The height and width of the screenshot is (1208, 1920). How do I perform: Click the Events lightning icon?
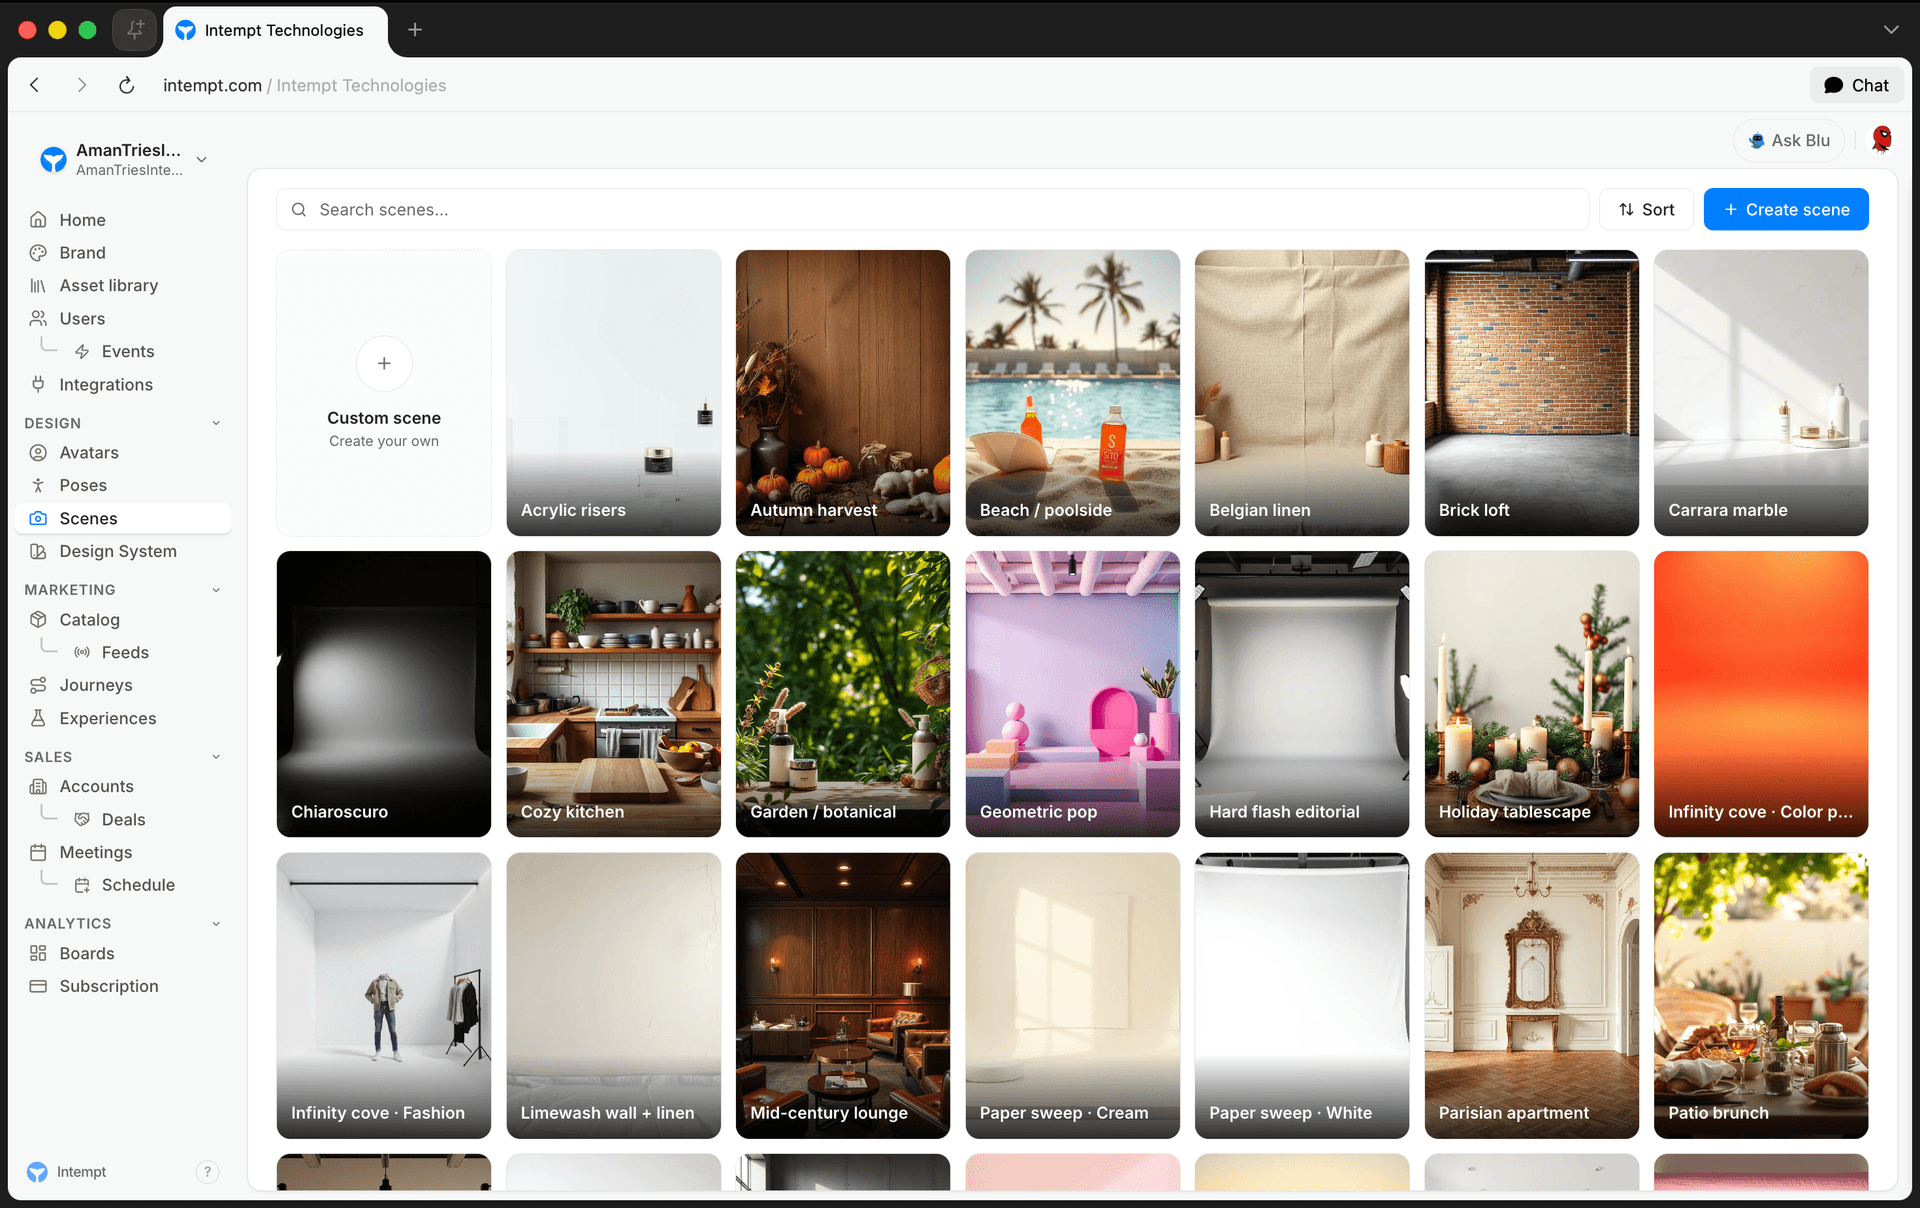coord(82,352)
